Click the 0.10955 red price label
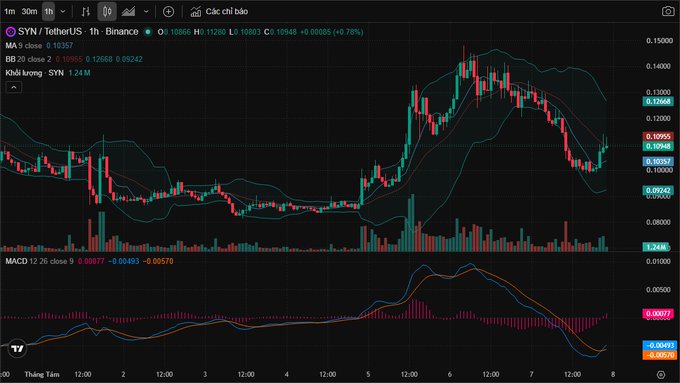680x383 pixels. [658, 137]
